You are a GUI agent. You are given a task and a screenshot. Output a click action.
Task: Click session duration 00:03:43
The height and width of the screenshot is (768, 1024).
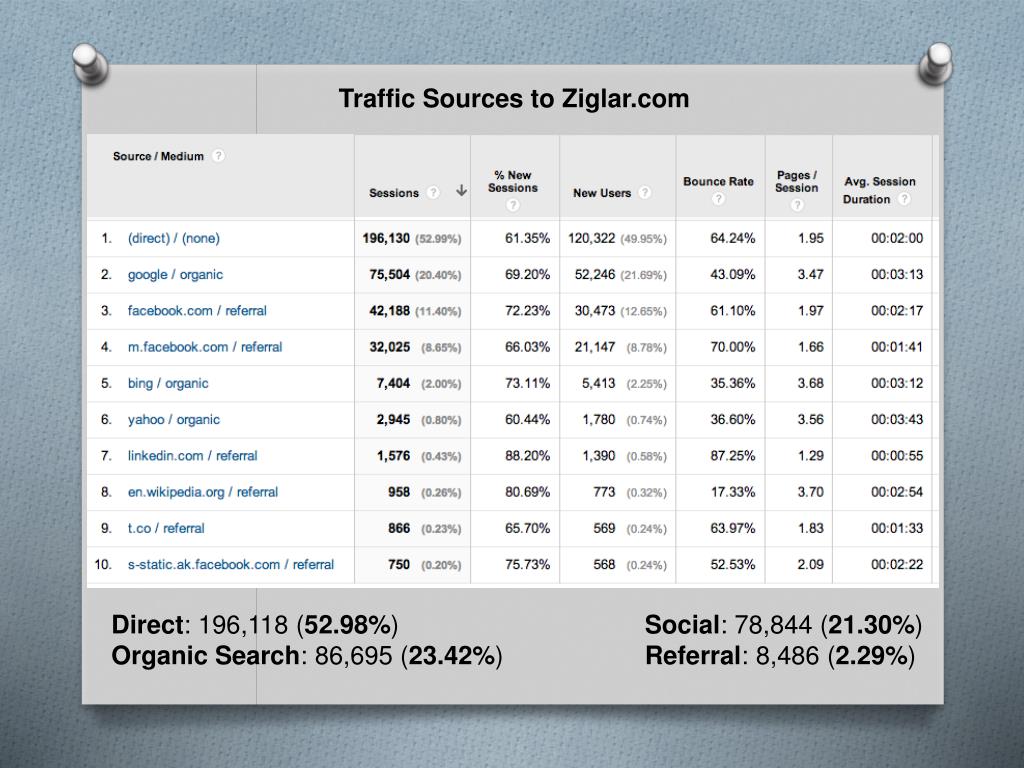coord(897,420)
